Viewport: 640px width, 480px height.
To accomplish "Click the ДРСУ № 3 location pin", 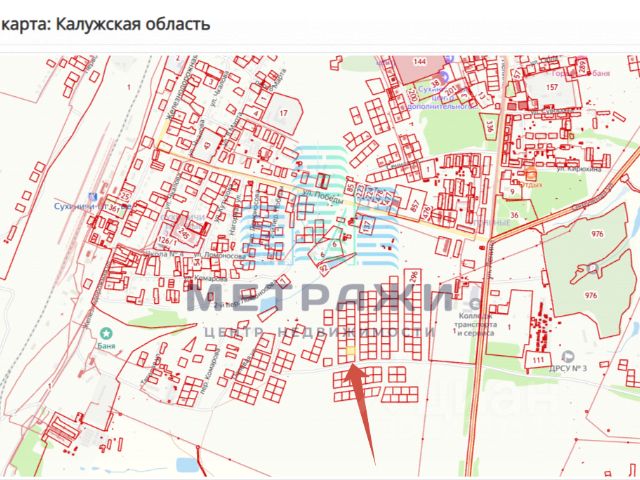I will tap(568, 356).
